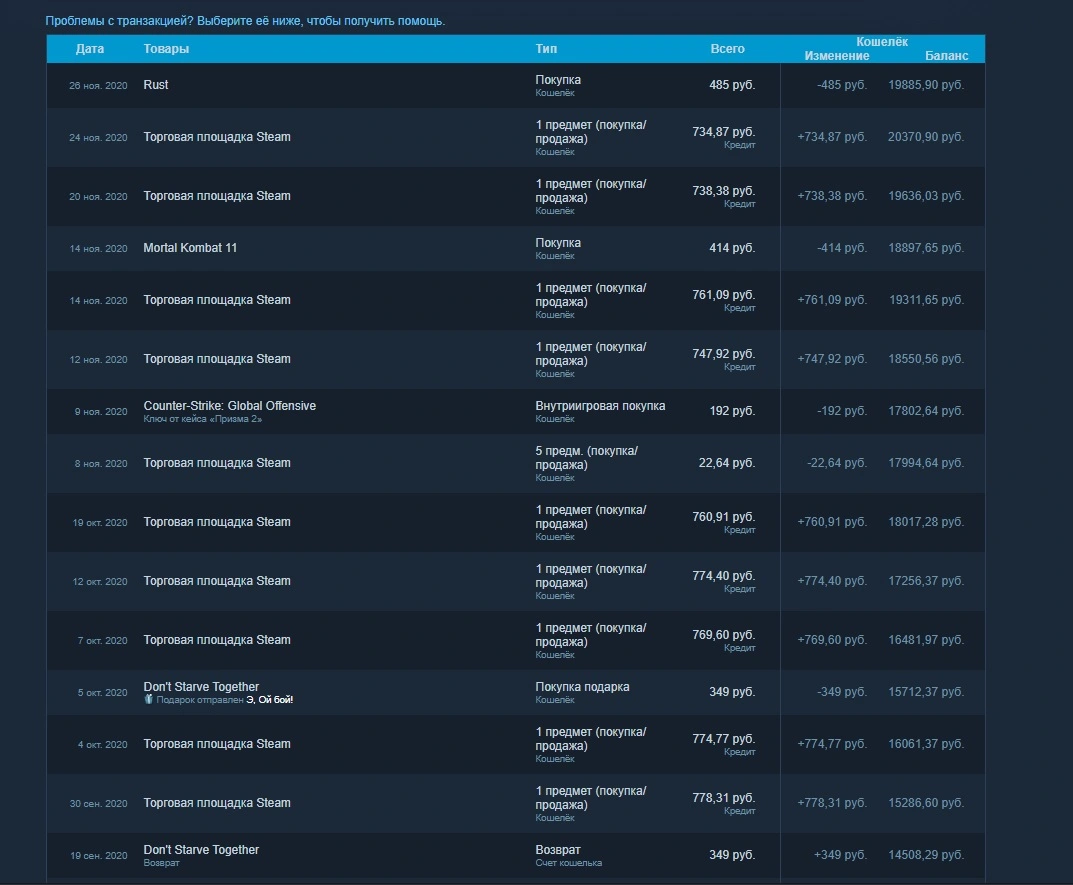Click the subtitle 'Ключ от кейса «Призма 2»'
Viewport: 1073px width, 885px height.
203,419
